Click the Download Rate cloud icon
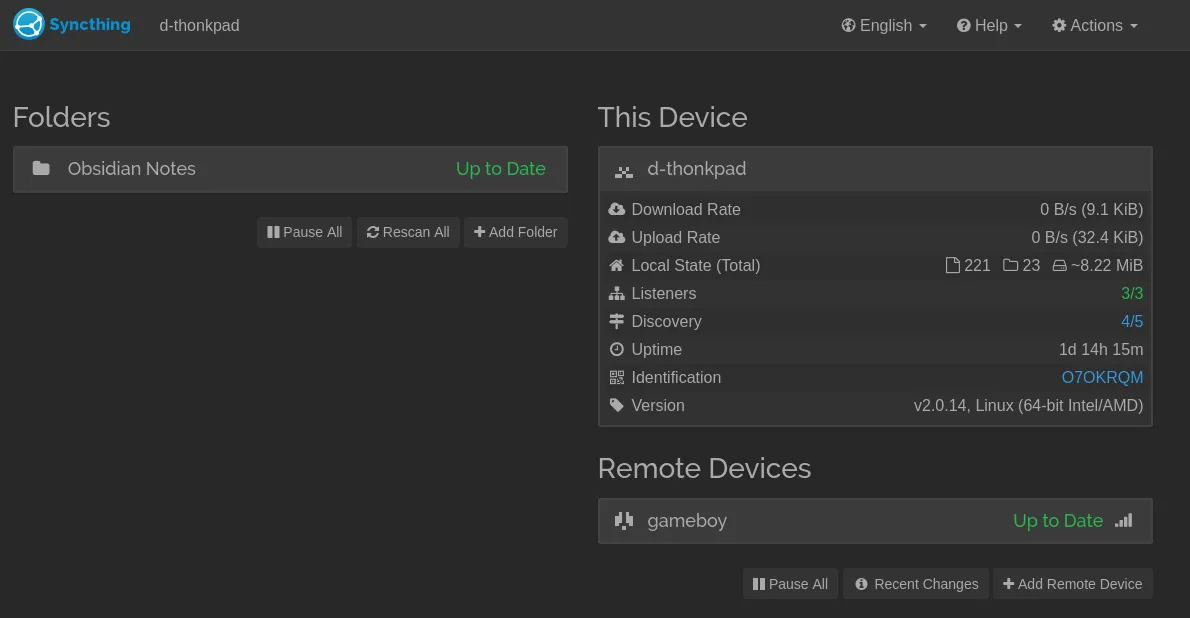 tap(616, 210)
